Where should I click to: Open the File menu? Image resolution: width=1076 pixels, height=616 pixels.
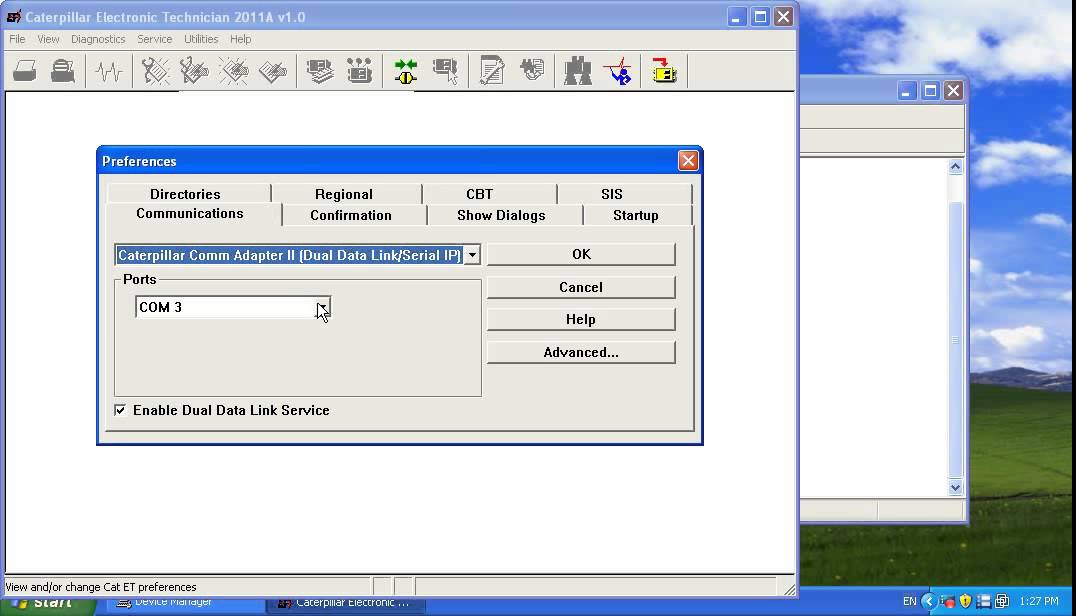click(17, 39)
